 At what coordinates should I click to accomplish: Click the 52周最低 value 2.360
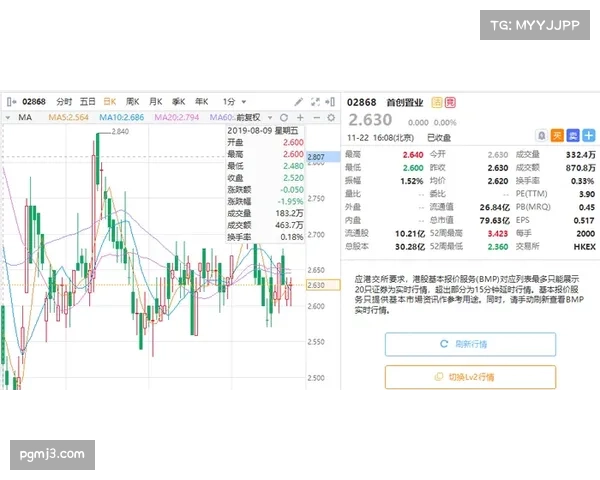coord(498,247)
